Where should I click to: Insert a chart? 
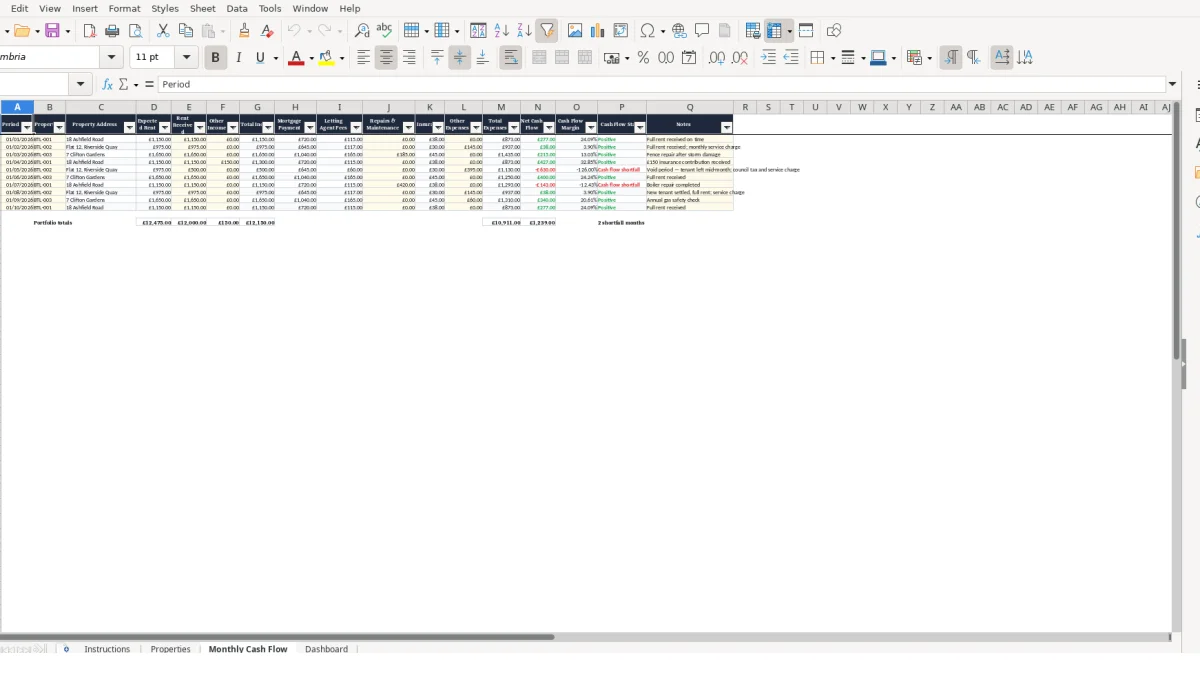coord(598,31)
